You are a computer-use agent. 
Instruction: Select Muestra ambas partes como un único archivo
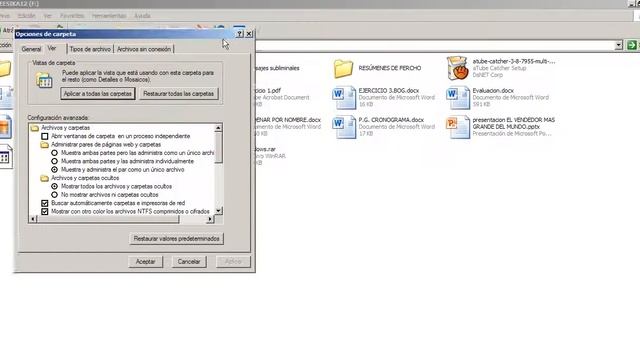[x=54, y=153]
